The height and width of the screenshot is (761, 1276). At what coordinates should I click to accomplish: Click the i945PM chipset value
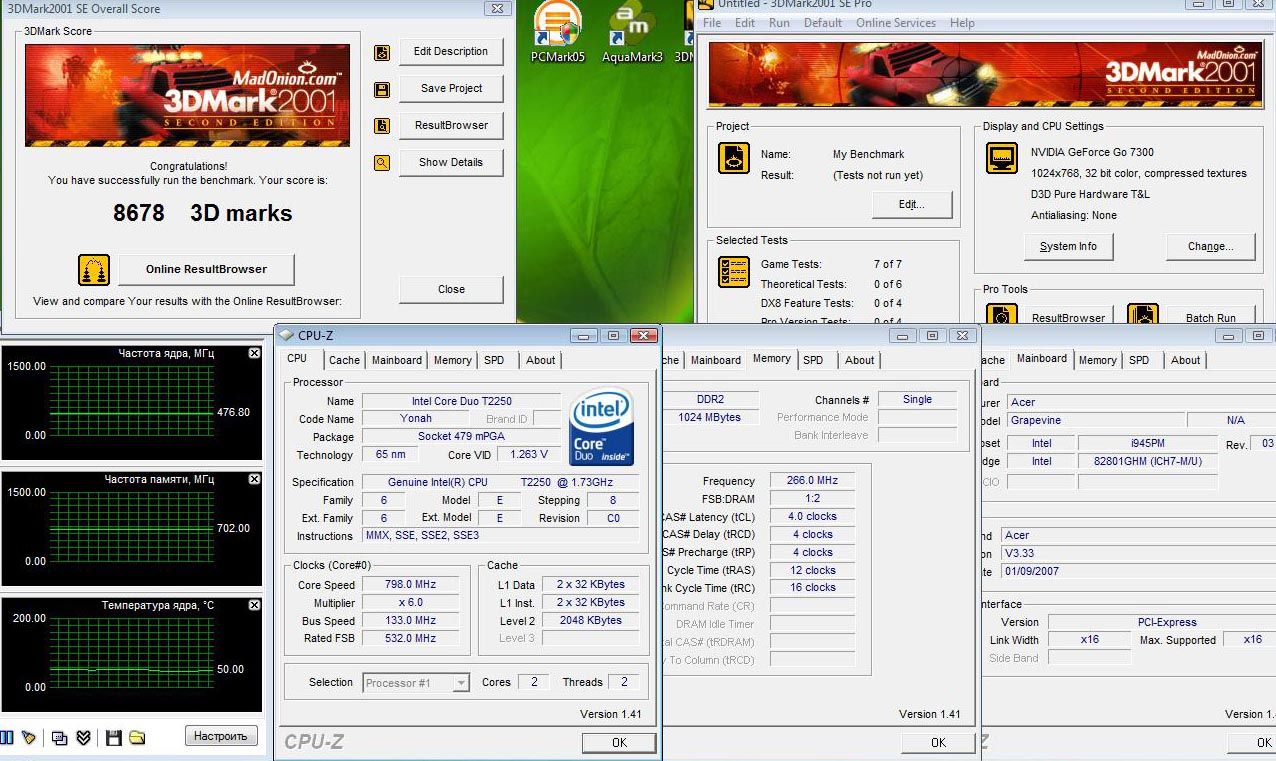pos(1147,443)
